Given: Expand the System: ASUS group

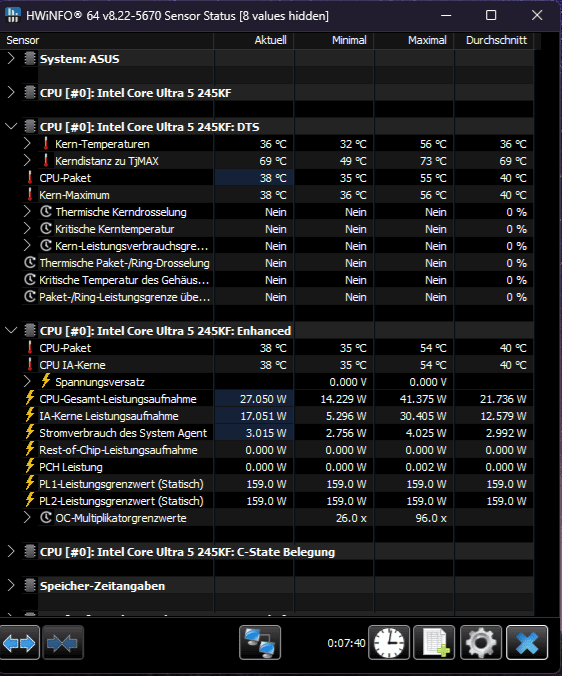Looking at the screenshot, I should click(x=11, y=59).
